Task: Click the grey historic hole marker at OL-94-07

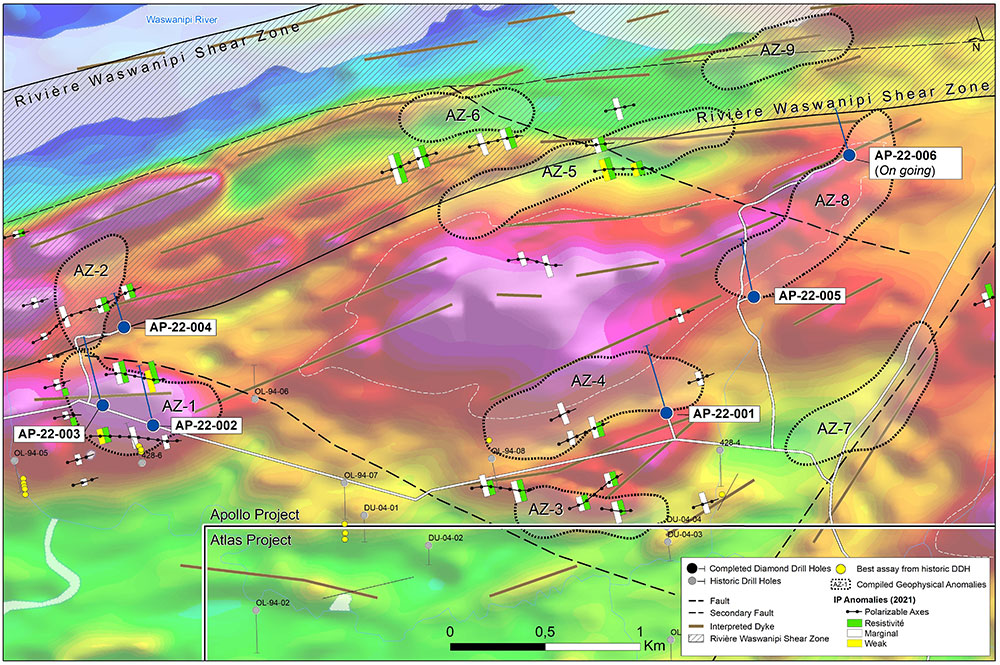Action: [x=344, y=483]
